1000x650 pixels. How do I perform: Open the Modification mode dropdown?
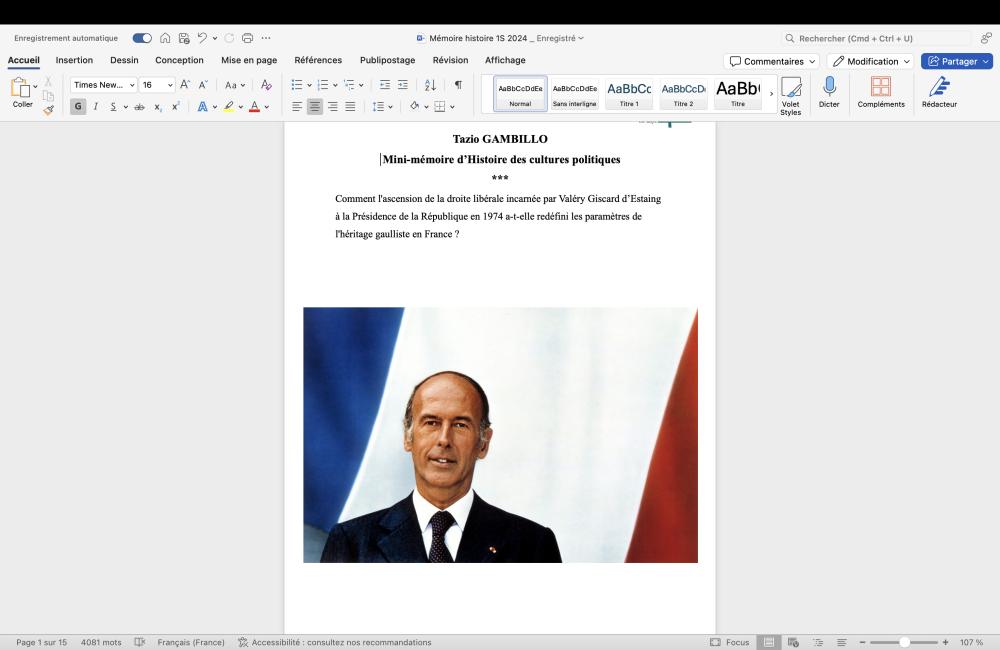tap(870, 61)
